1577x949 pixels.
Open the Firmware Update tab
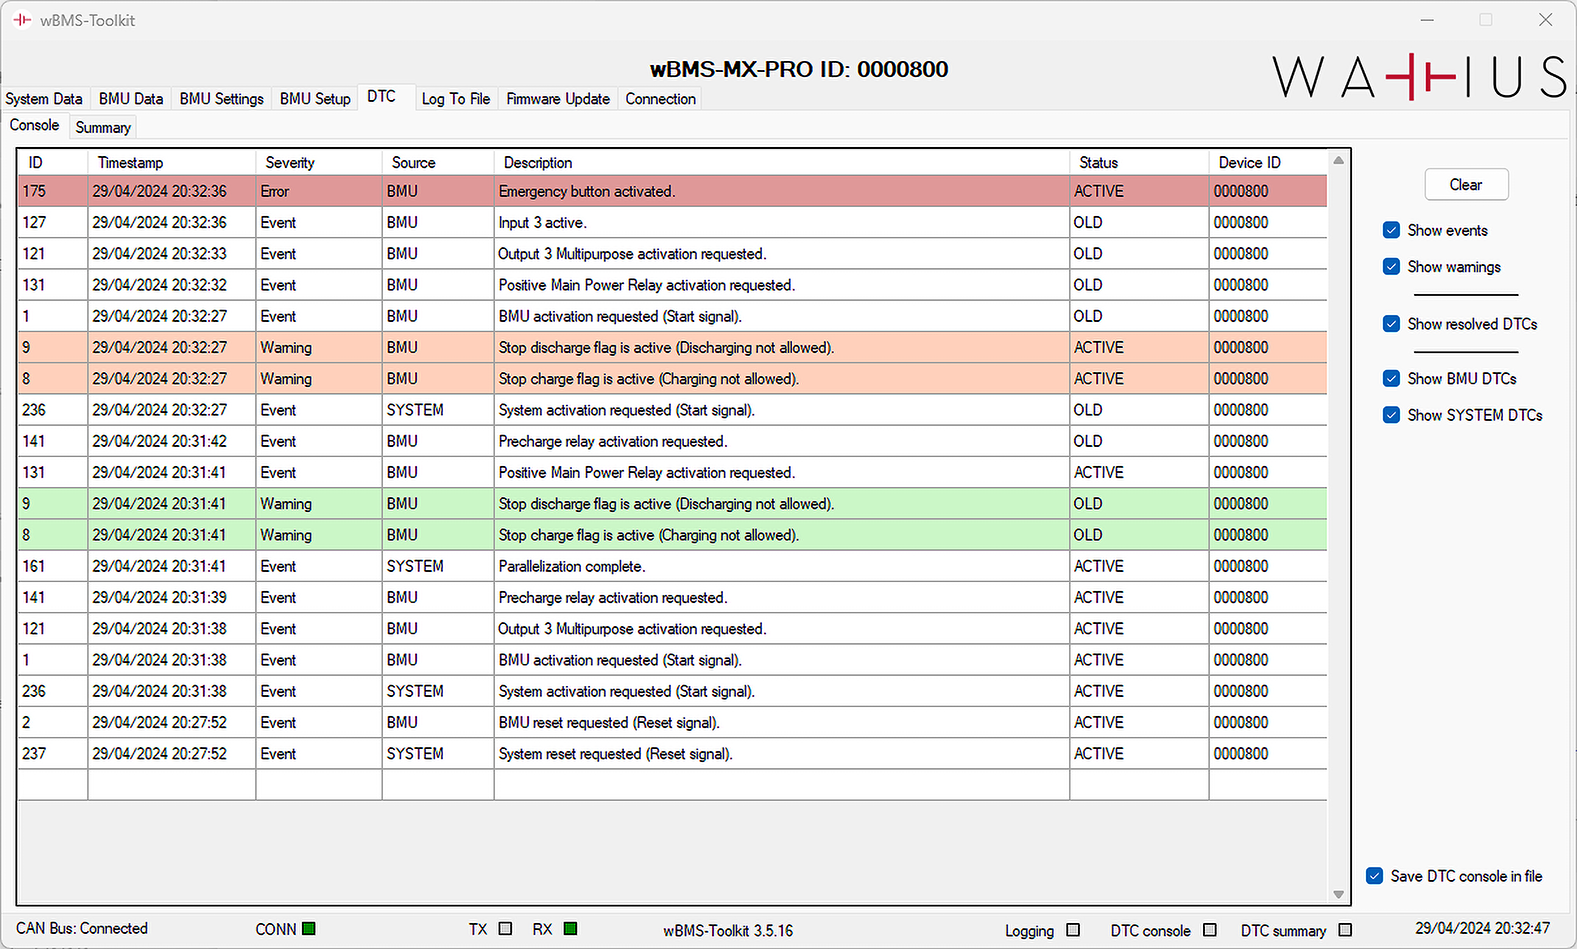[x=557, y=99]
